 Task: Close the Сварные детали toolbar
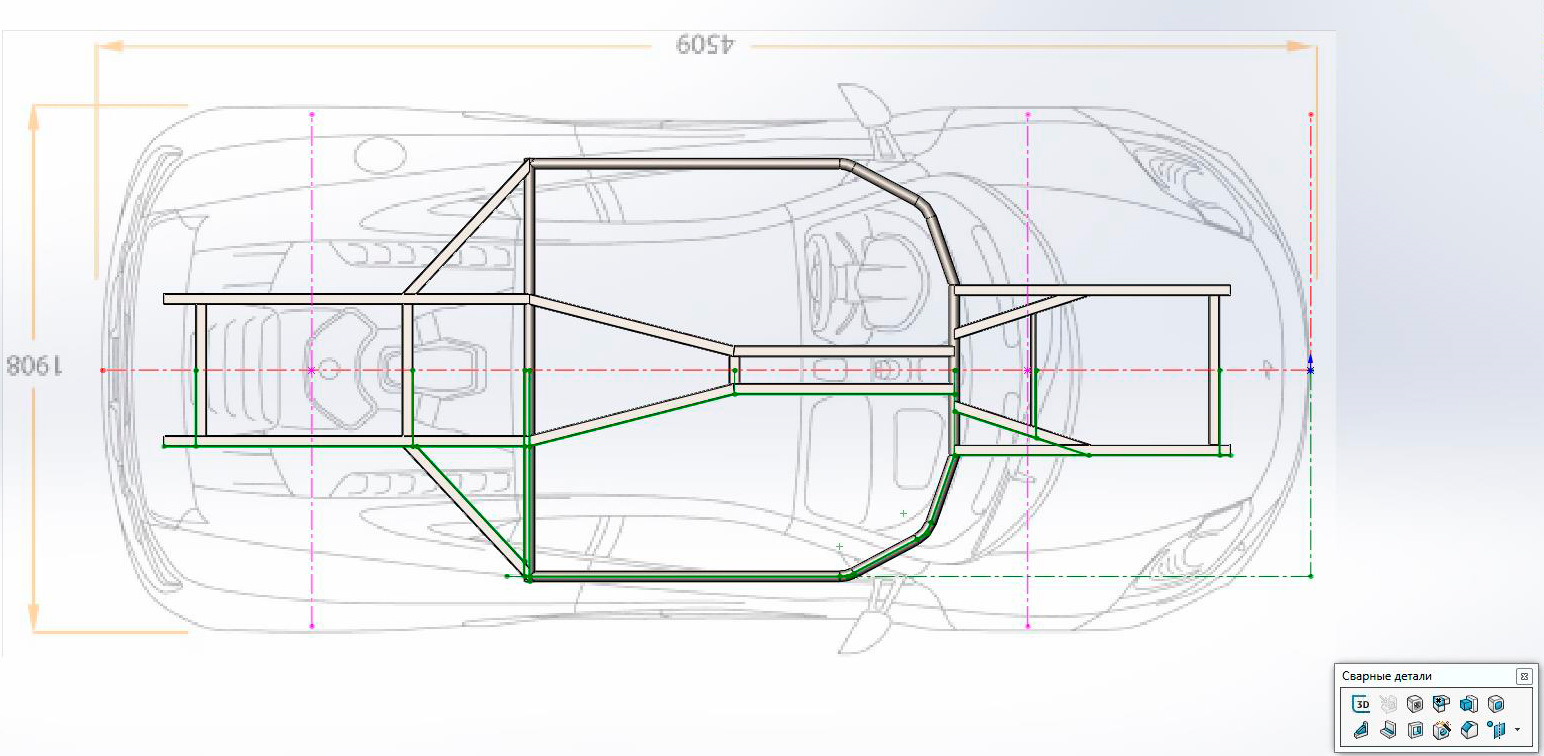(x=1524, y=677)
